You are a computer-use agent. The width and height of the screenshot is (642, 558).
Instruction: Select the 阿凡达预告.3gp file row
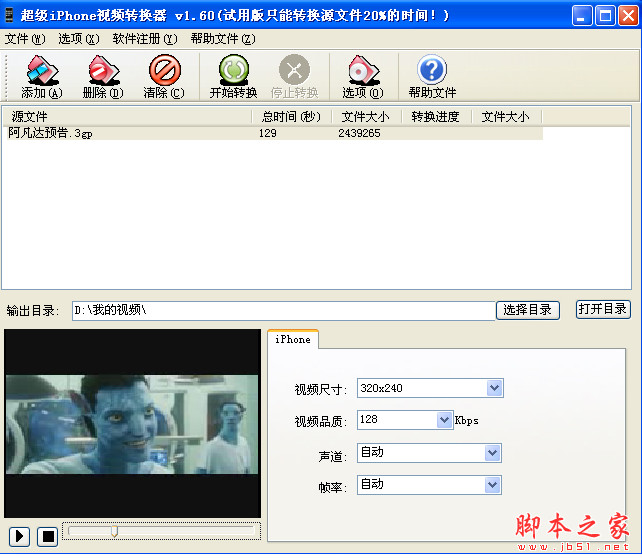pyautogui.click(x=275, y=133)
